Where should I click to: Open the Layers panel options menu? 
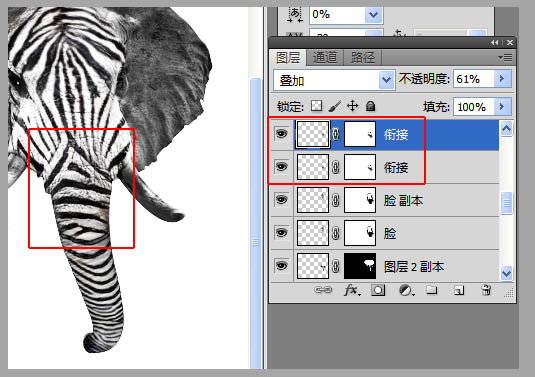(505, 58)
